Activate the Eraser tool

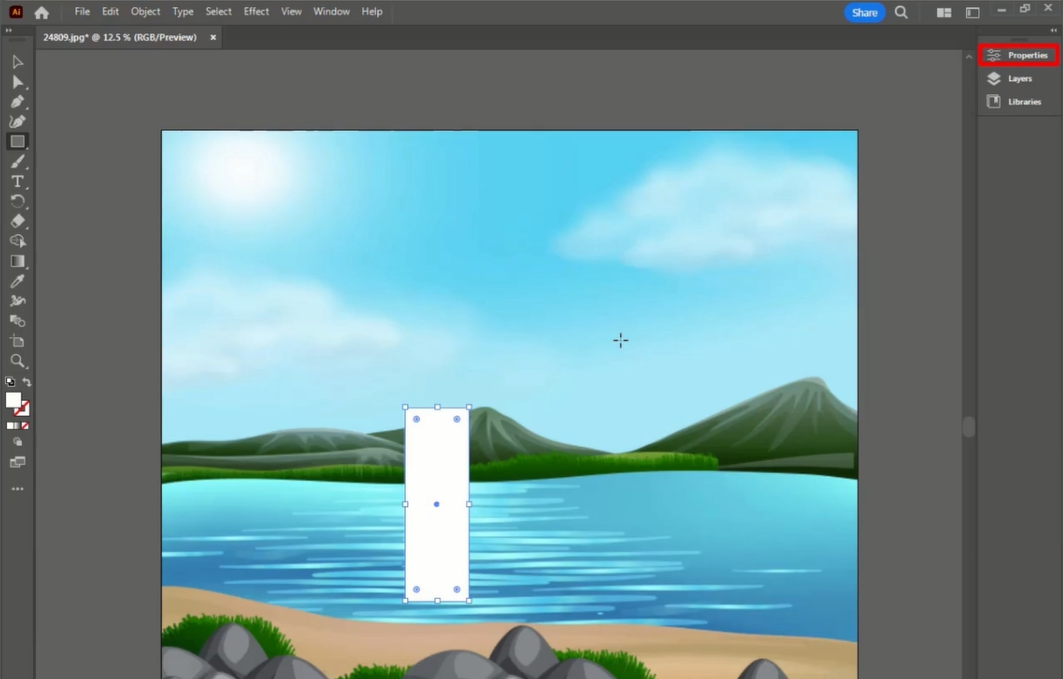click(17, 221)
